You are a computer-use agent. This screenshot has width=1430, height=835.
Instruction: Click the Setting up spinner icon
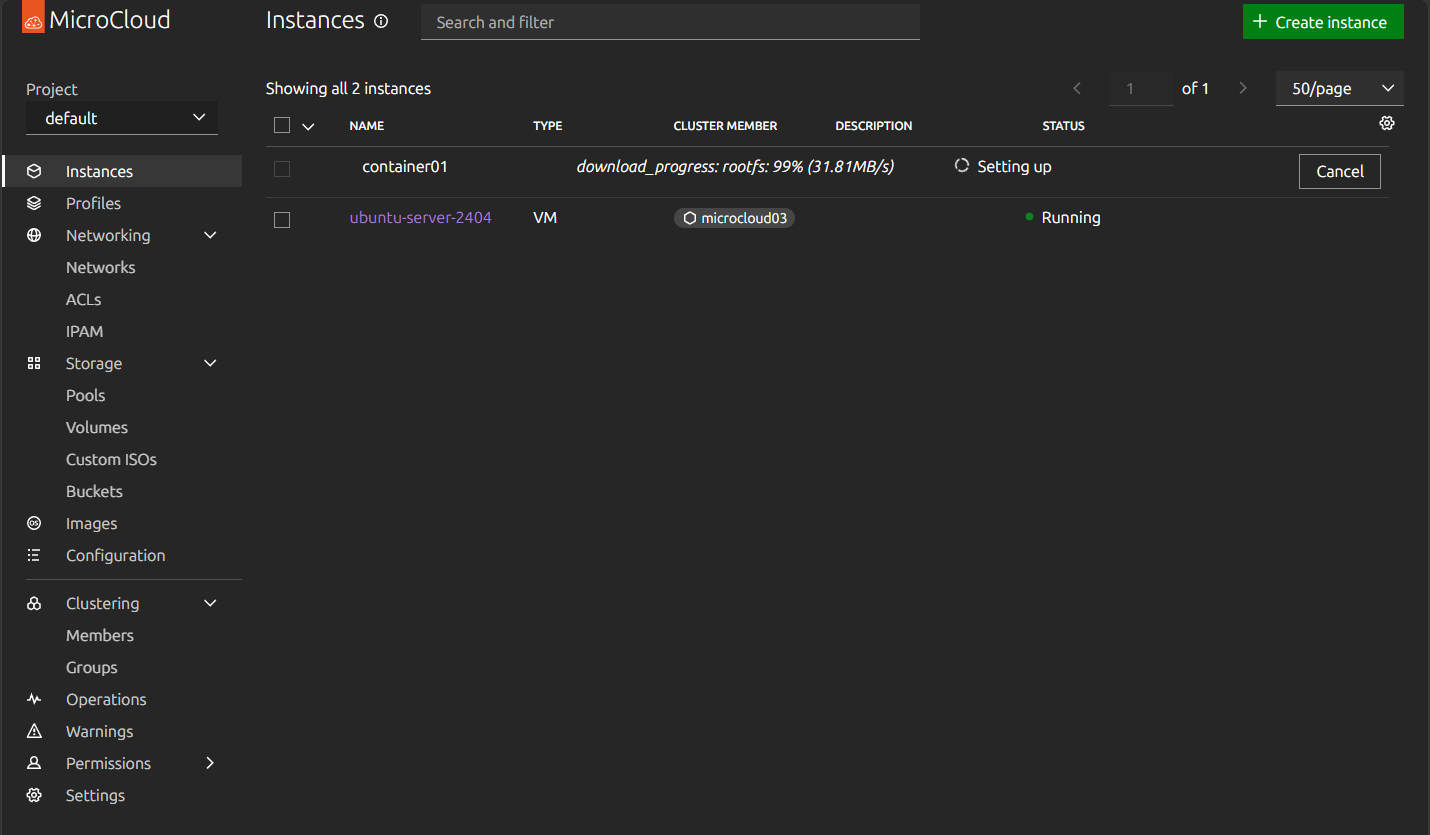pyautogui.click(x=962, y=166)
